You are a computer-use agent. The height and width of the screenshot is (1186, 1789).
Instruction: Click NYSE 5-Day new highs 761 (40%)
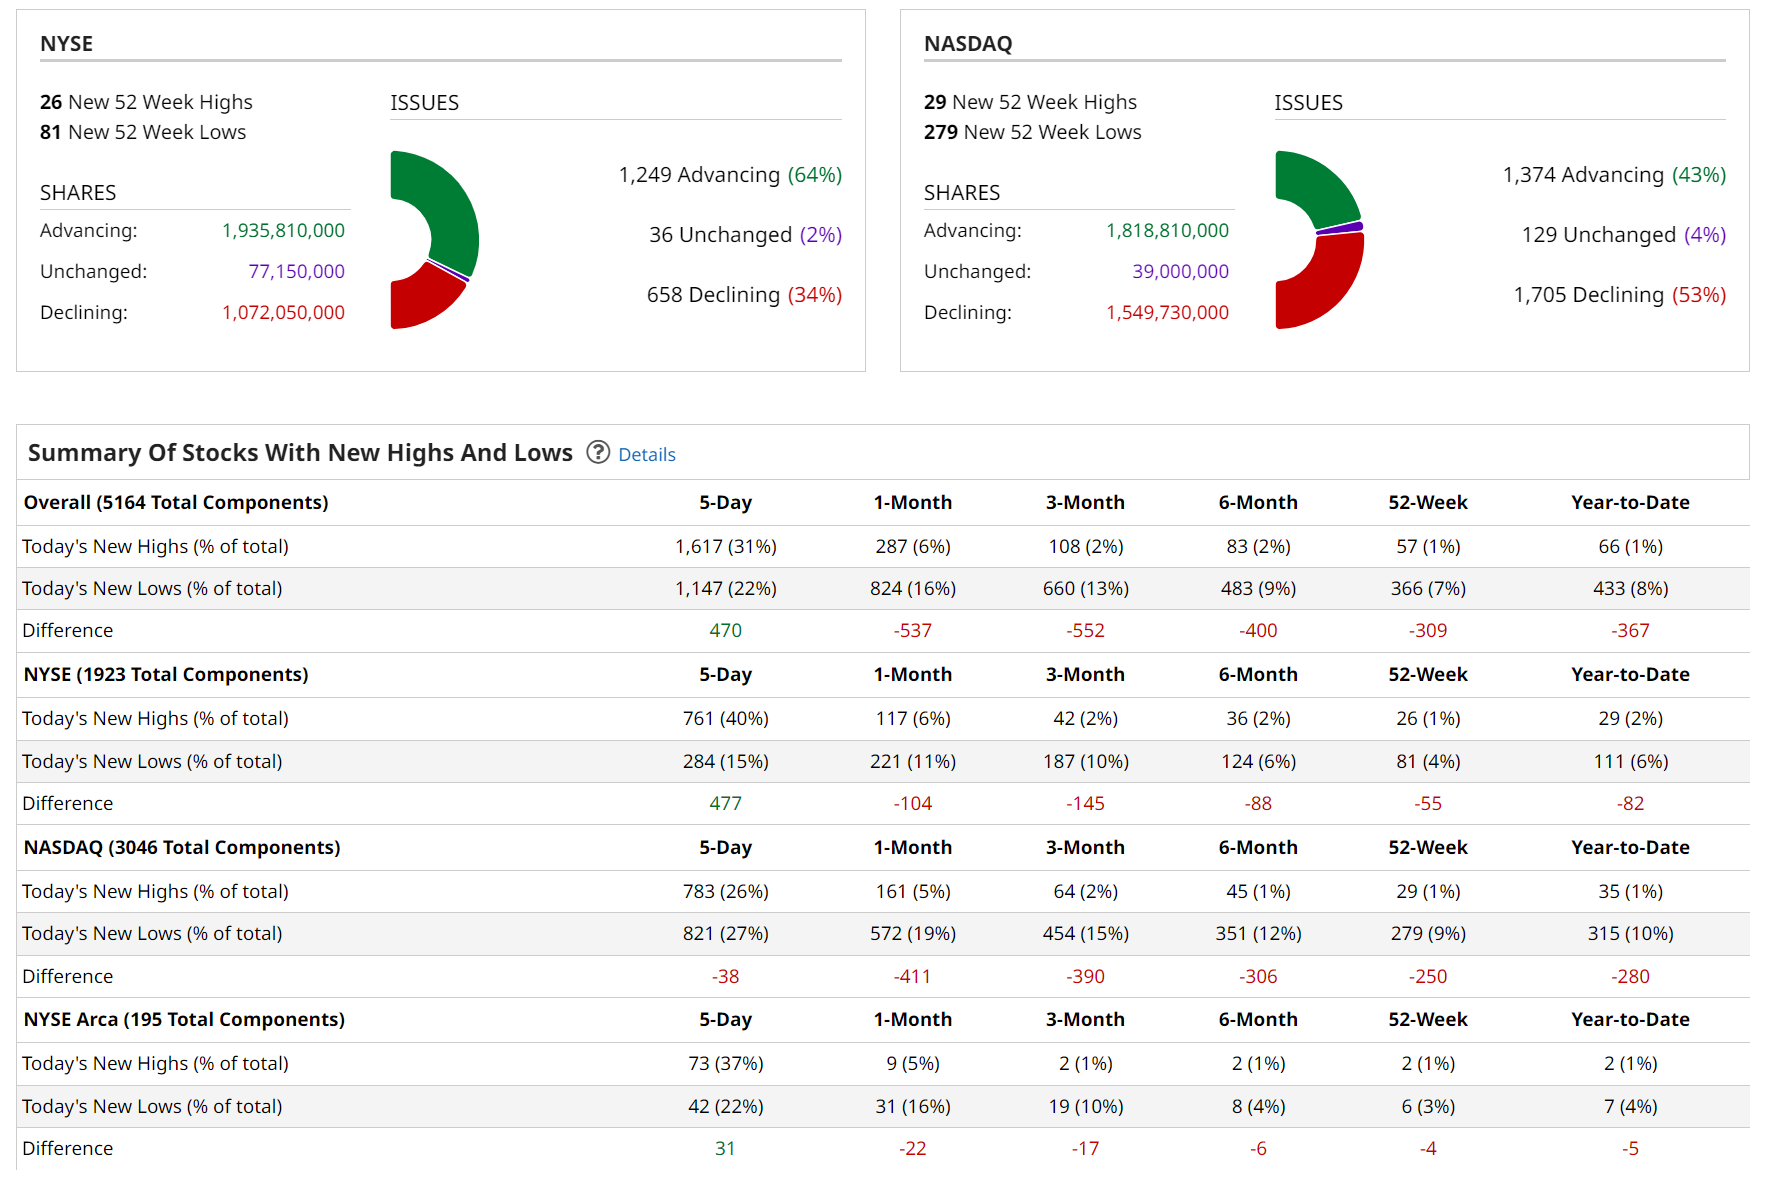point(726,719)
